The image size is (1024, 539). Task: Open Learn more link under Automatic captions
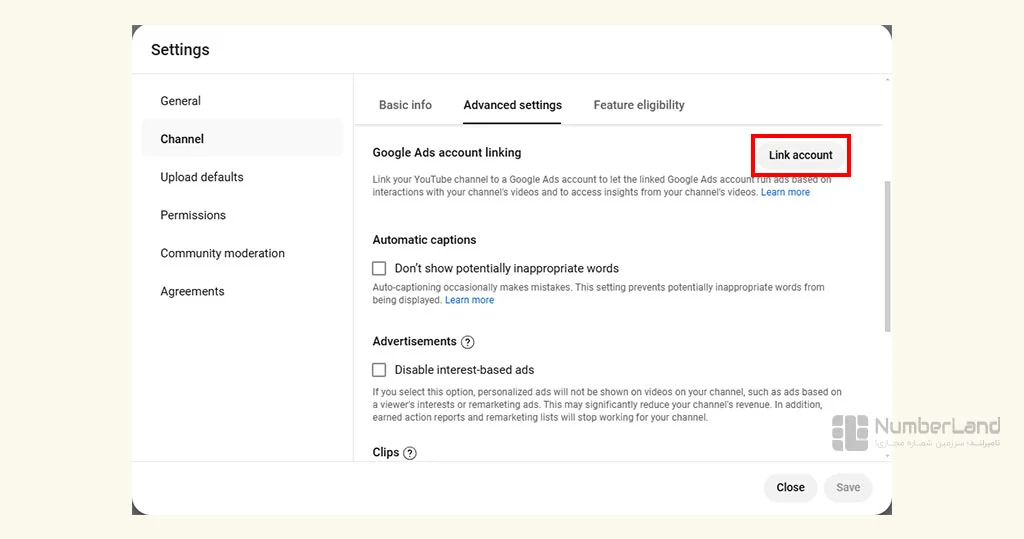click(x=470, y=300)
